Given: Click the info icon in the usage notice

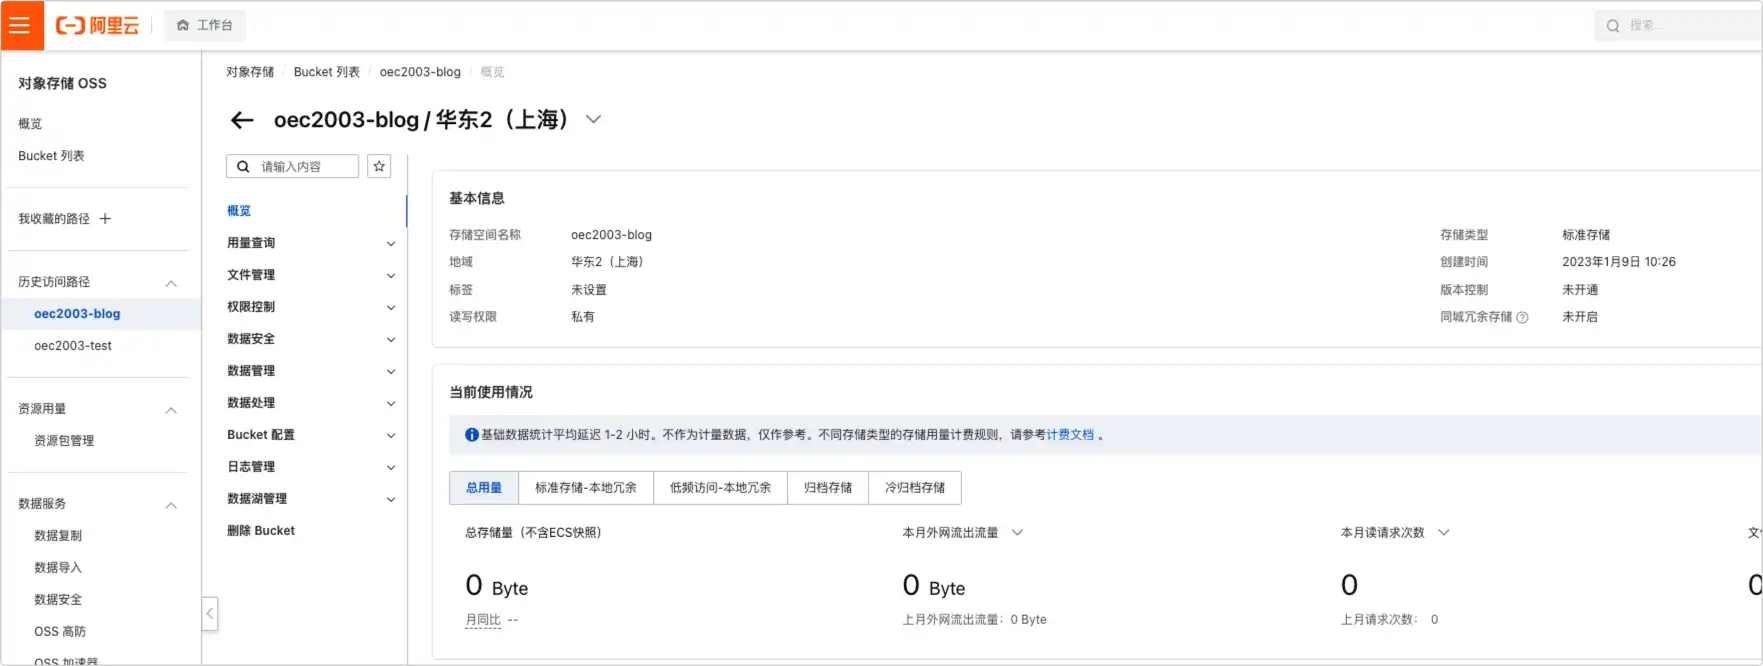Looking at the screenshot, I should tap(472, 435).
